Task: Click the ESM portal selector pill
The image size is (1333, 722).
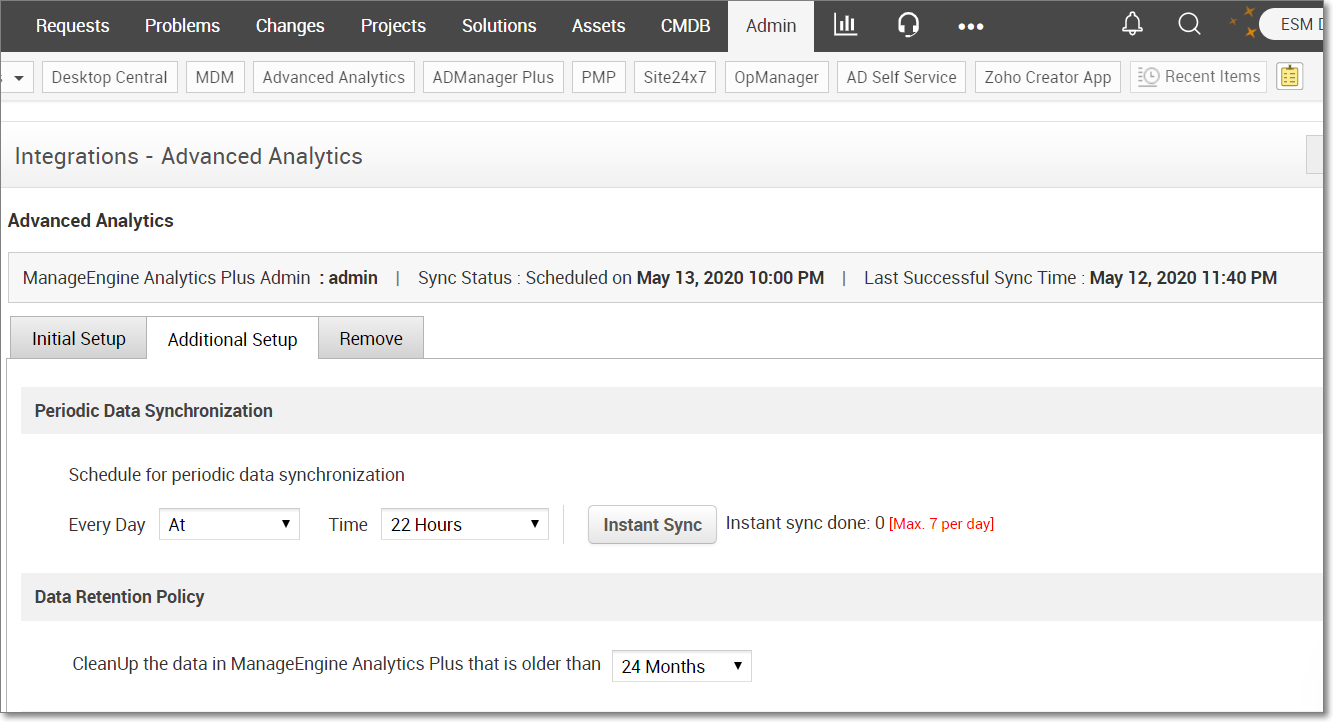Action: [x=1296, y=25]
